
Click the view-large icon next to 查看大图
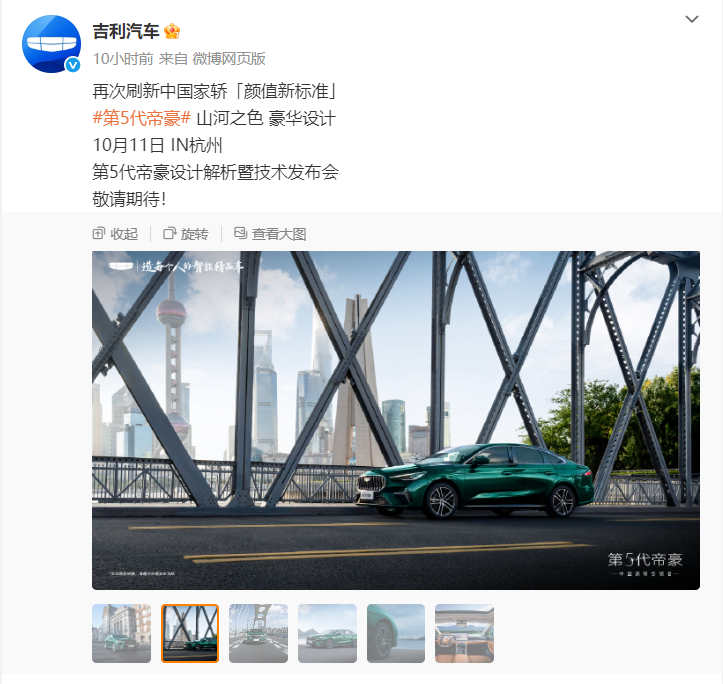(x=240, y=233)
